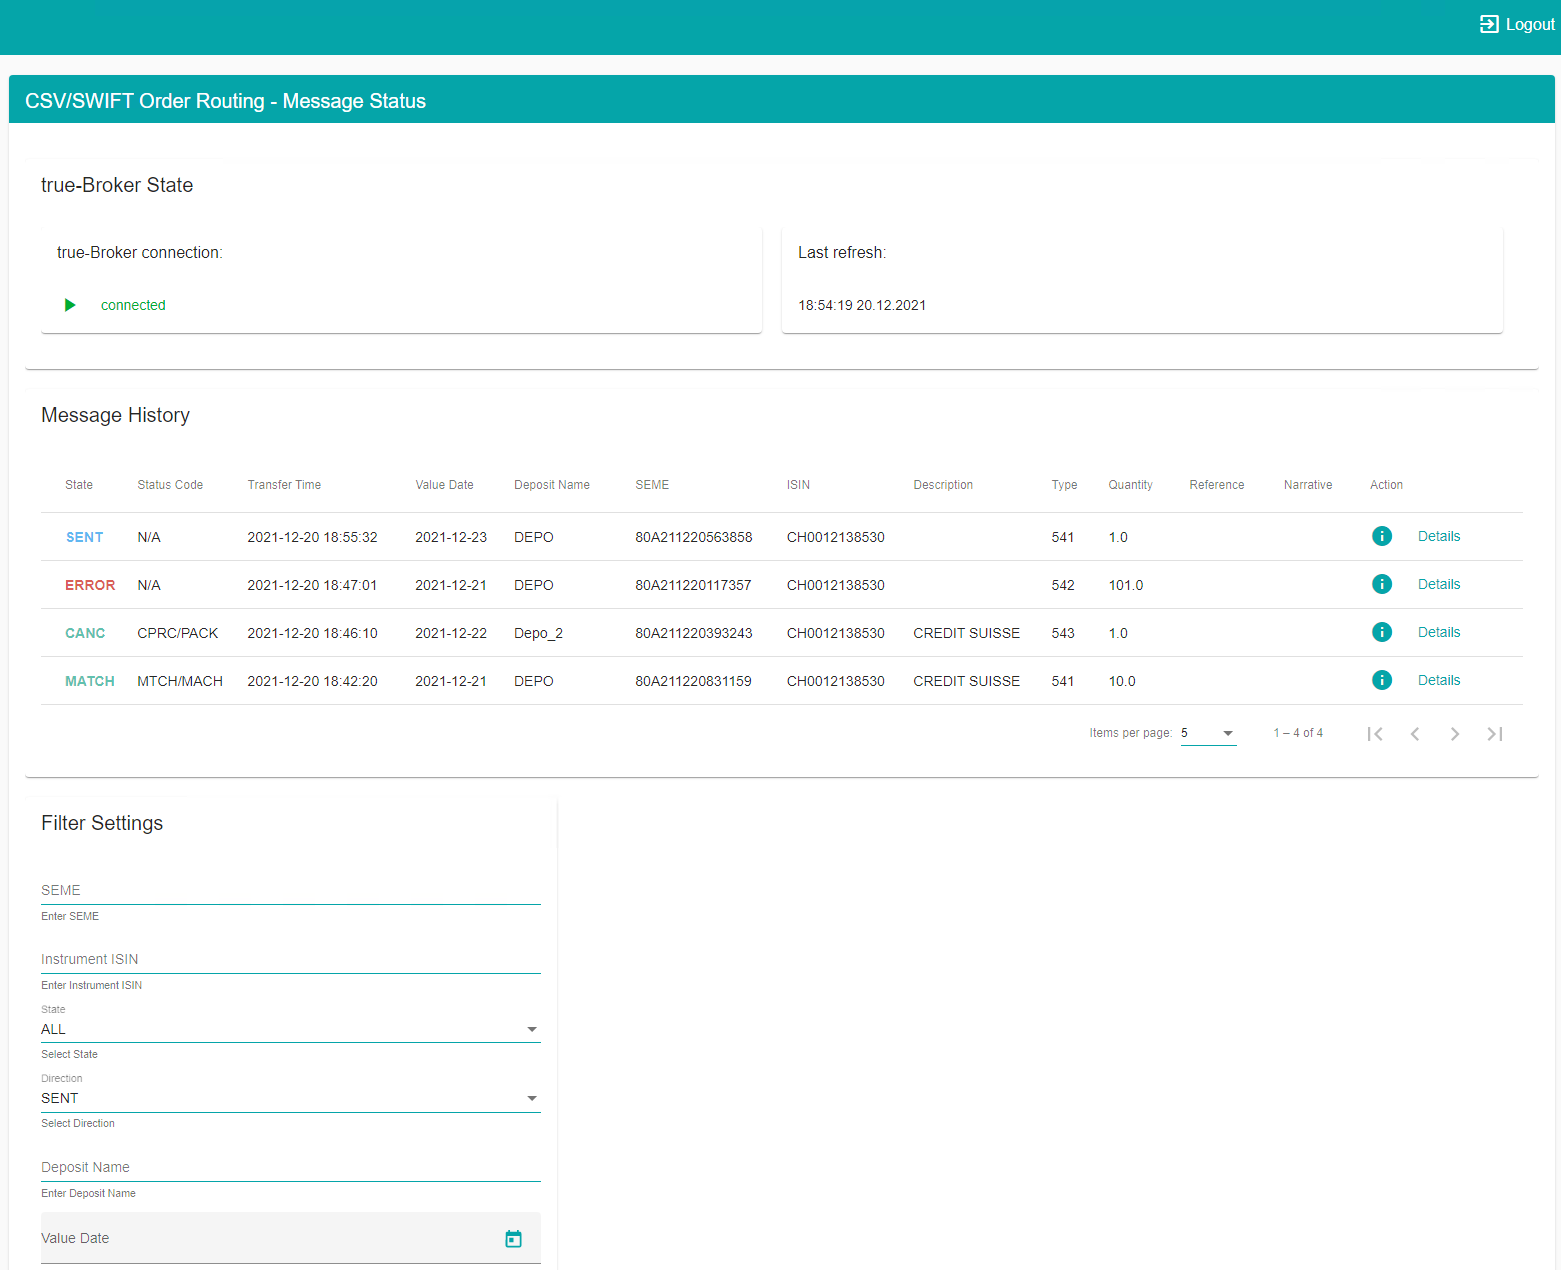This screenshot has width=1561, height=1270.
Task: Click transfer time 2021-12-20 18:47:01
Action: pyautogui.click(x=312, y=585)
